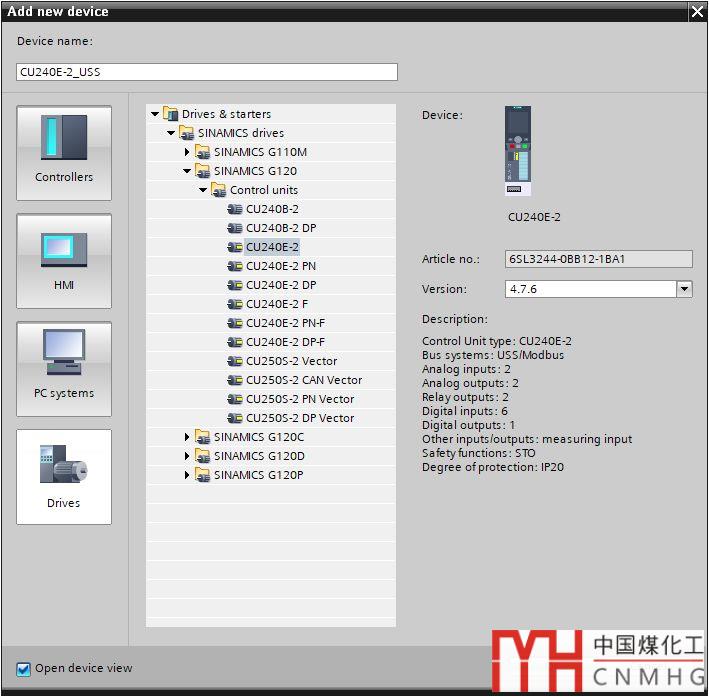This screenshot has height=697, width=709.
Task: Click the SINAMICS G120C folder icon
Action: (203, 436)
